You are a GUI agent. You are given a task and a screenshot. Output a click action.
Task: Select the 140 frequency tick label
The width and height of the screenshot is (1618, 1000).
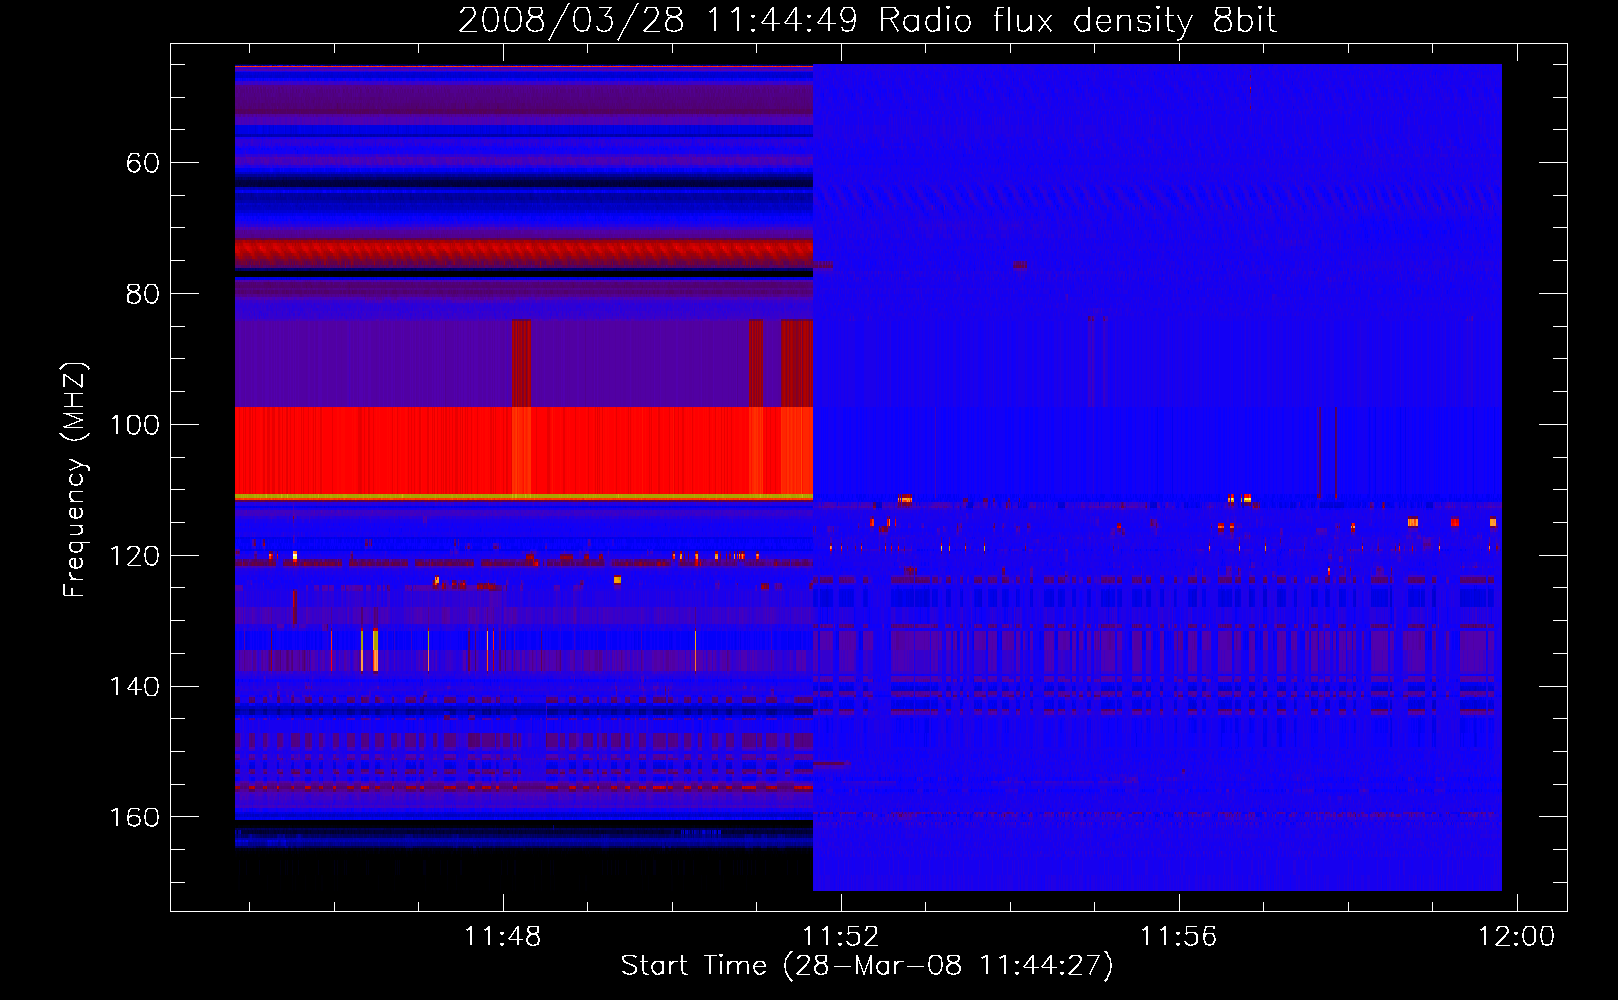pyautogui.click(x=135, y=687)
